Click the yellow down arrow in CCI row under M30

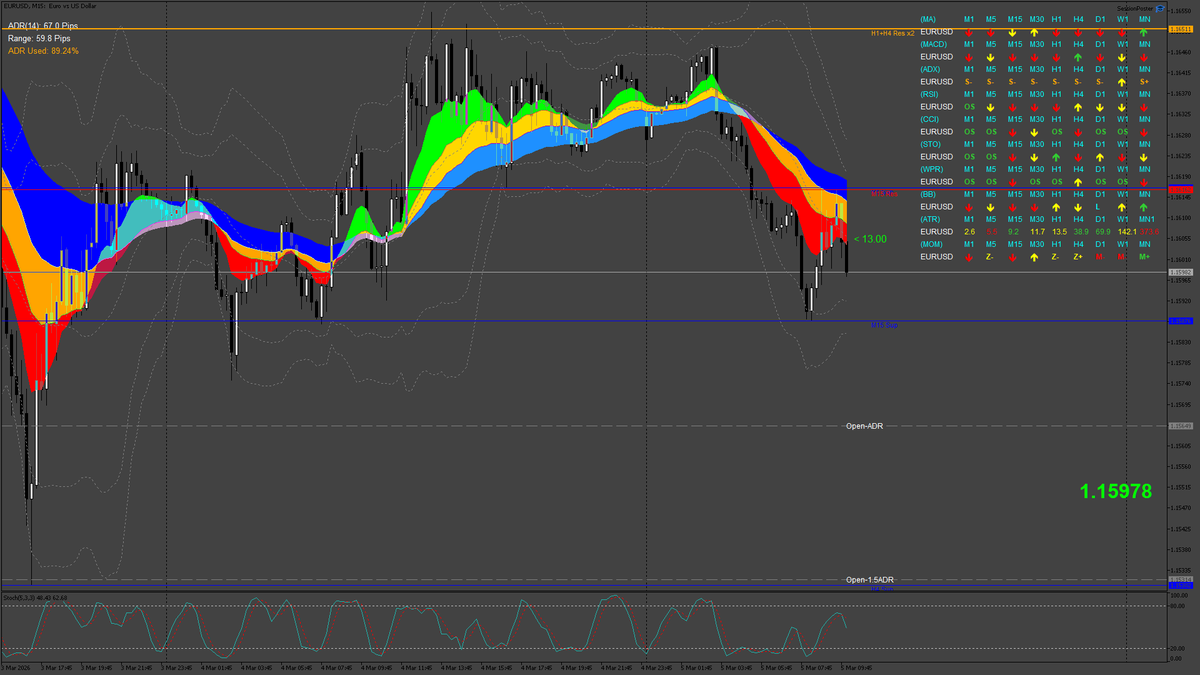coord(1034,131)
